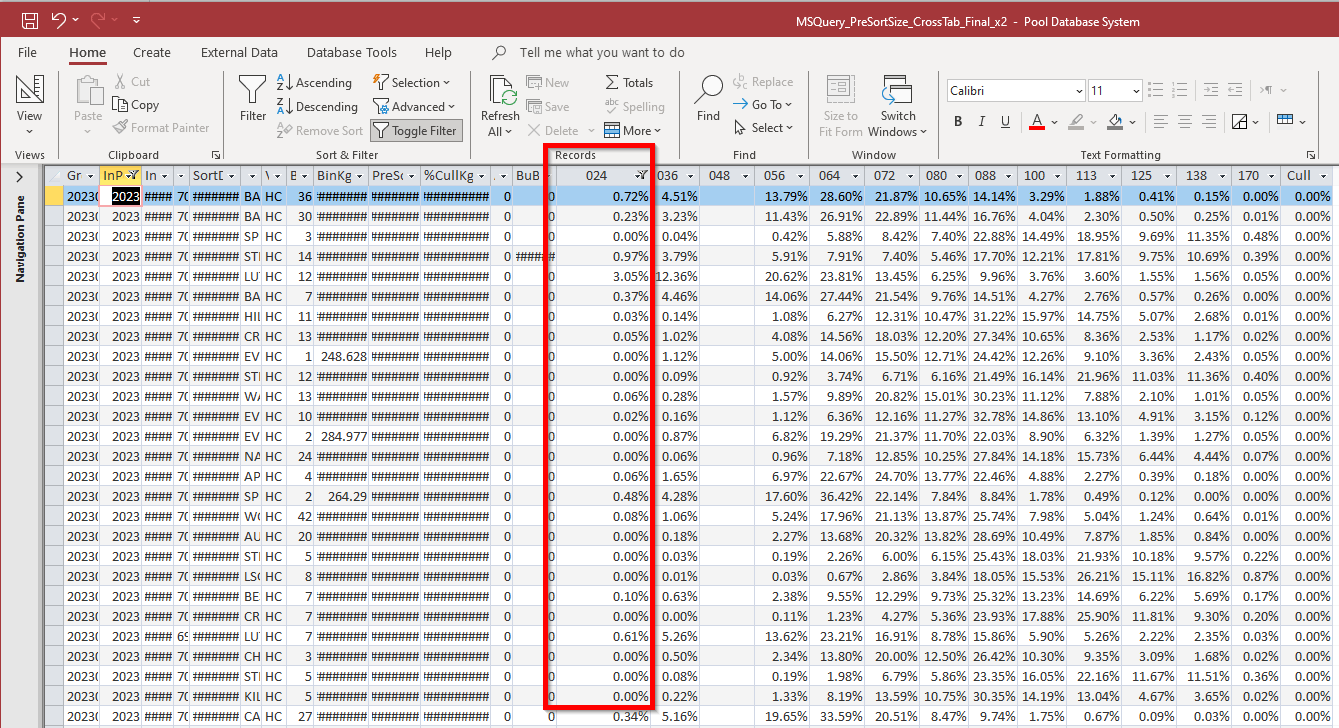The width and height of the screenshot is (1339, 728).
Task: Open the Database Tools tab
Action: tap(352, 52)
